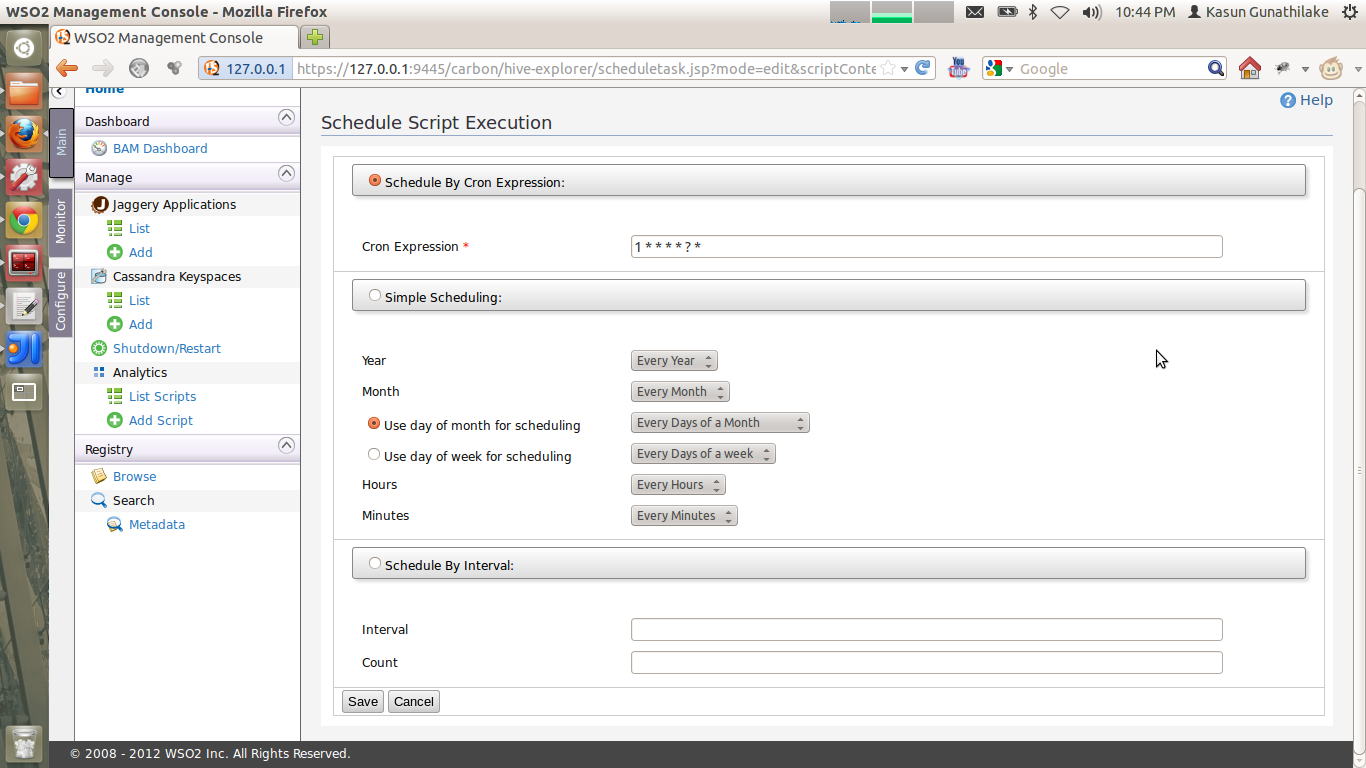Click the Cron Expression text field
Screen dimensions: 1366x768
pyautogui.click(x=927, y=247)
